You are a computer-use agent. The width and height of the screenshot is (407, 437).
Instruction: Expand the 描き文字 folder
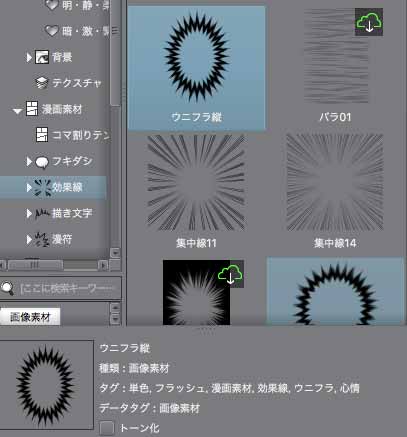(29, 213)
